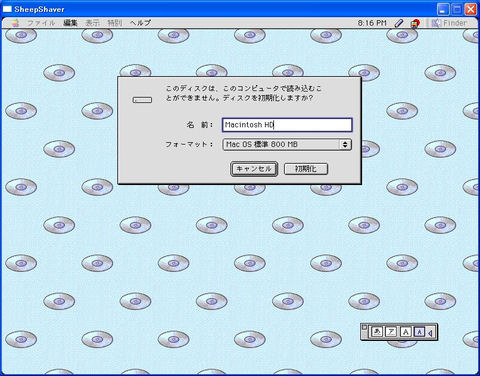
Task: Open the Apple menu icon
Action: point(15,23)
